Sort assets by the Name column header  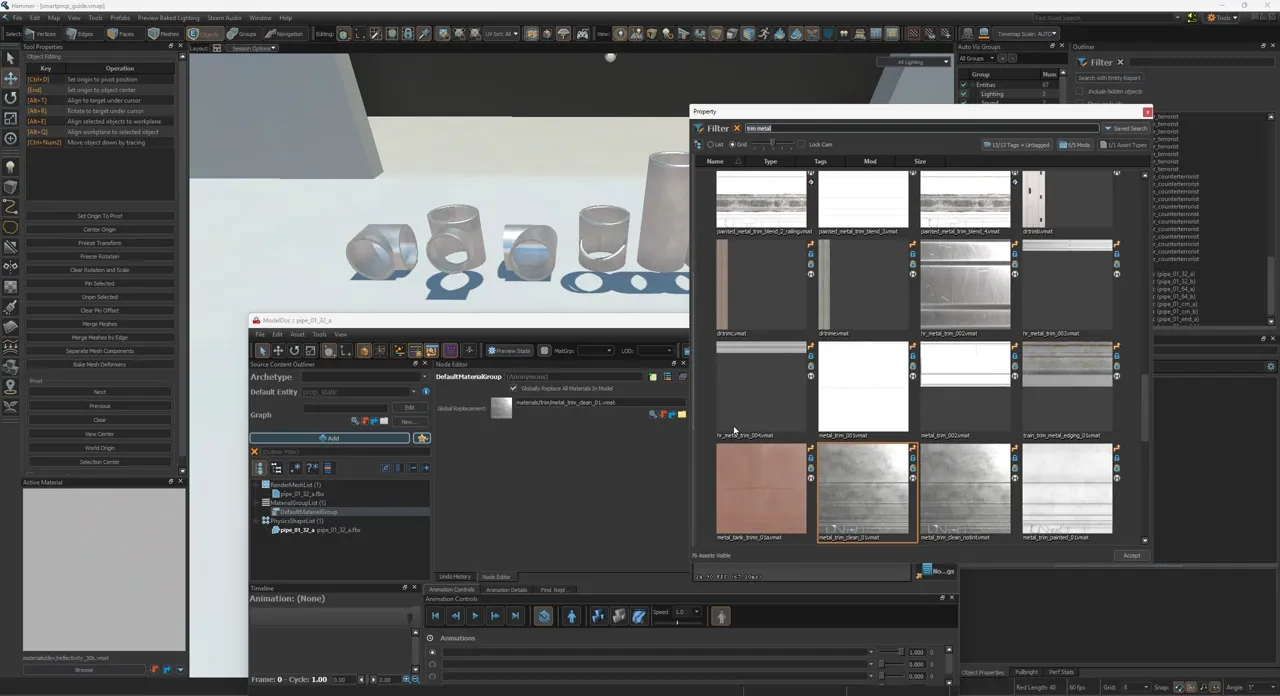pyautogui.click(x=715, y=161)
